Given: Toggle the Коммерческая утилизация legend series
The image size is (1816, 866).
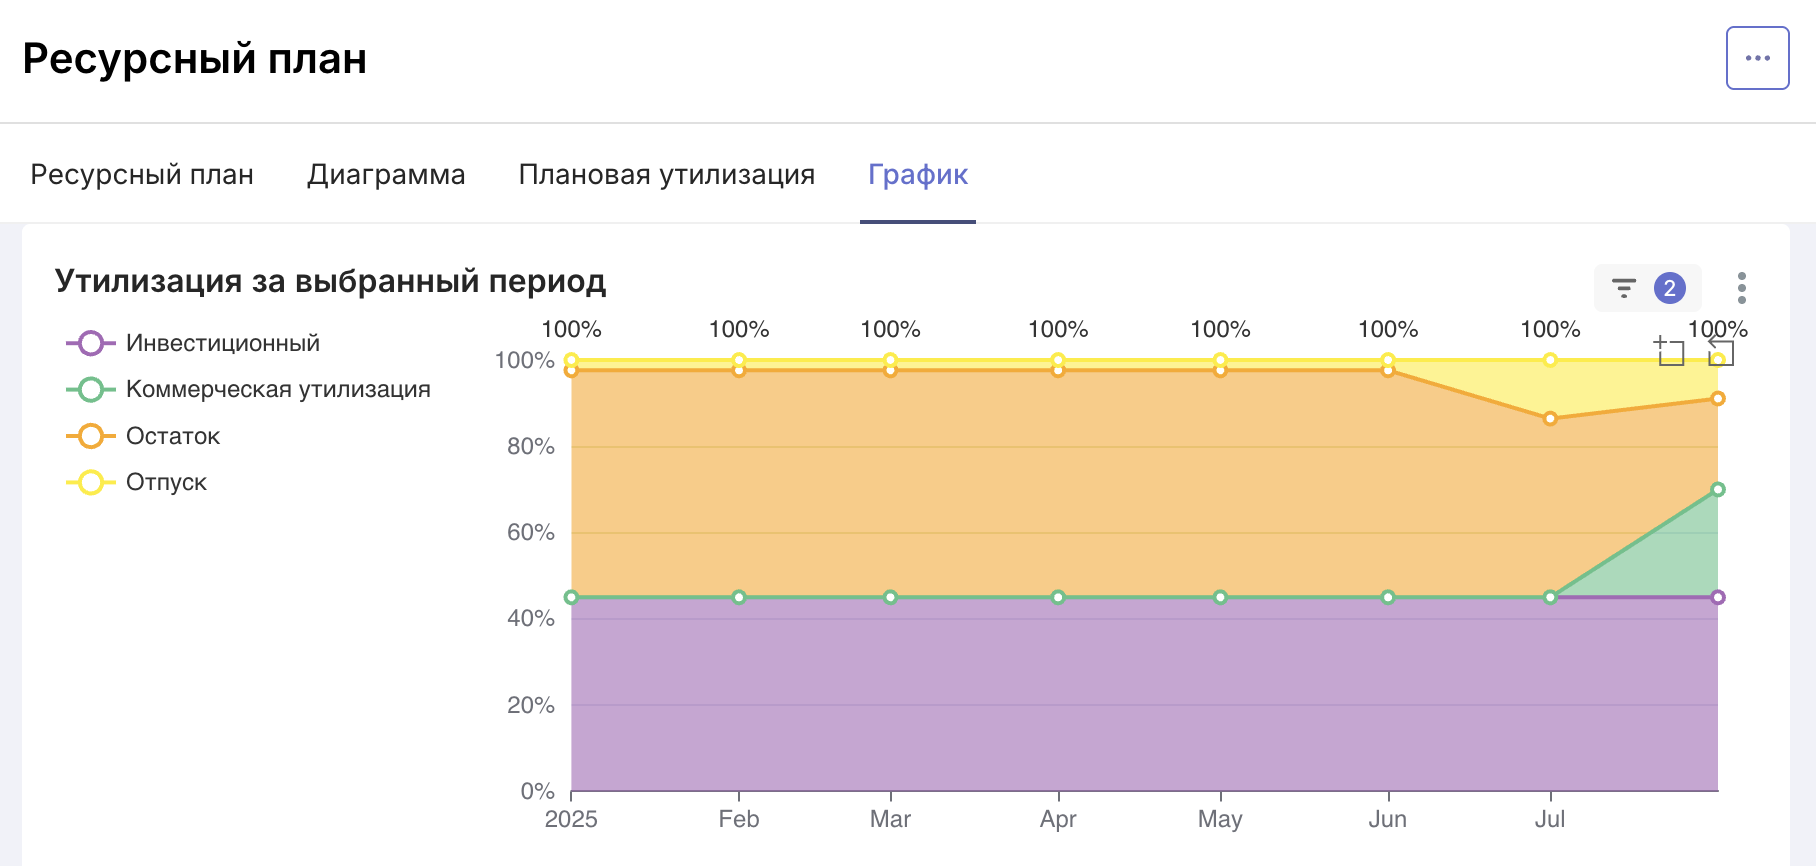Looking at the screenshot, I should (248, 389).
